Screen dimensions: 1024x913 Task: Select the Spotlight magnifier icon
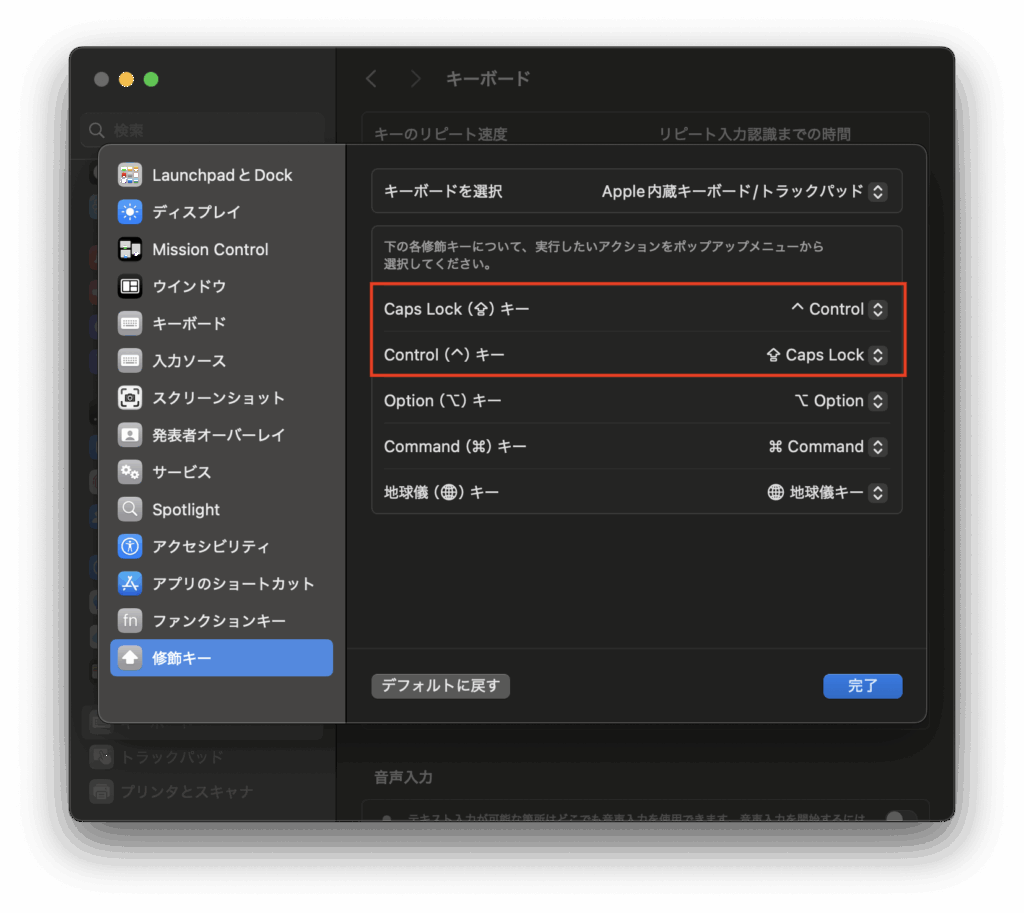pos(130,509)
